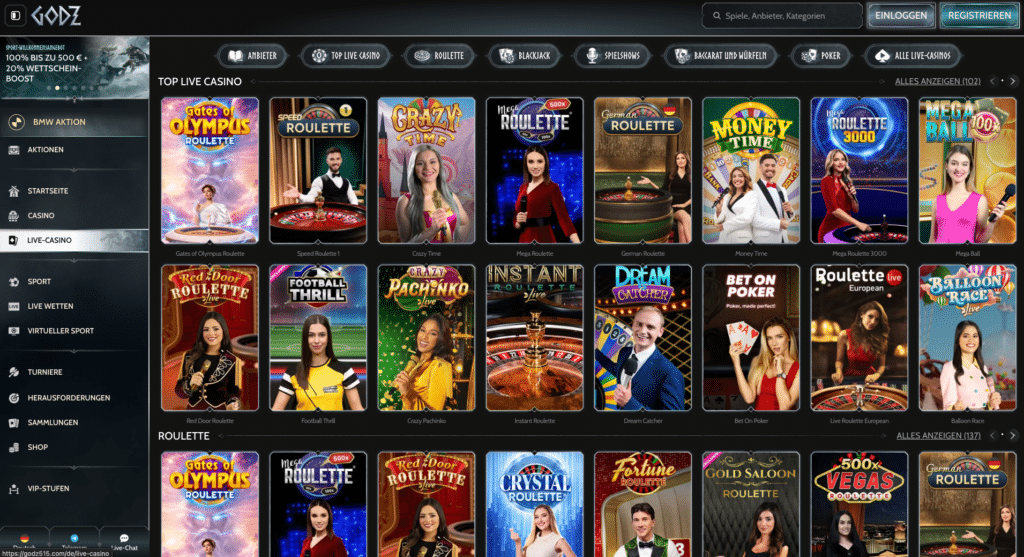
Task: Open Gold Saloon Roulette thumbnail
Action: tap(751, 504)
